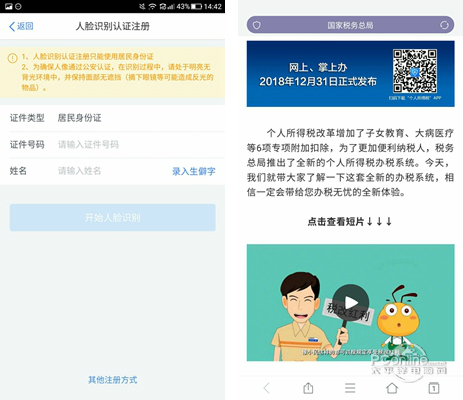This screenshot has width=463, height=400.
Task: Play the 税改红利 video
Action: 351,302
